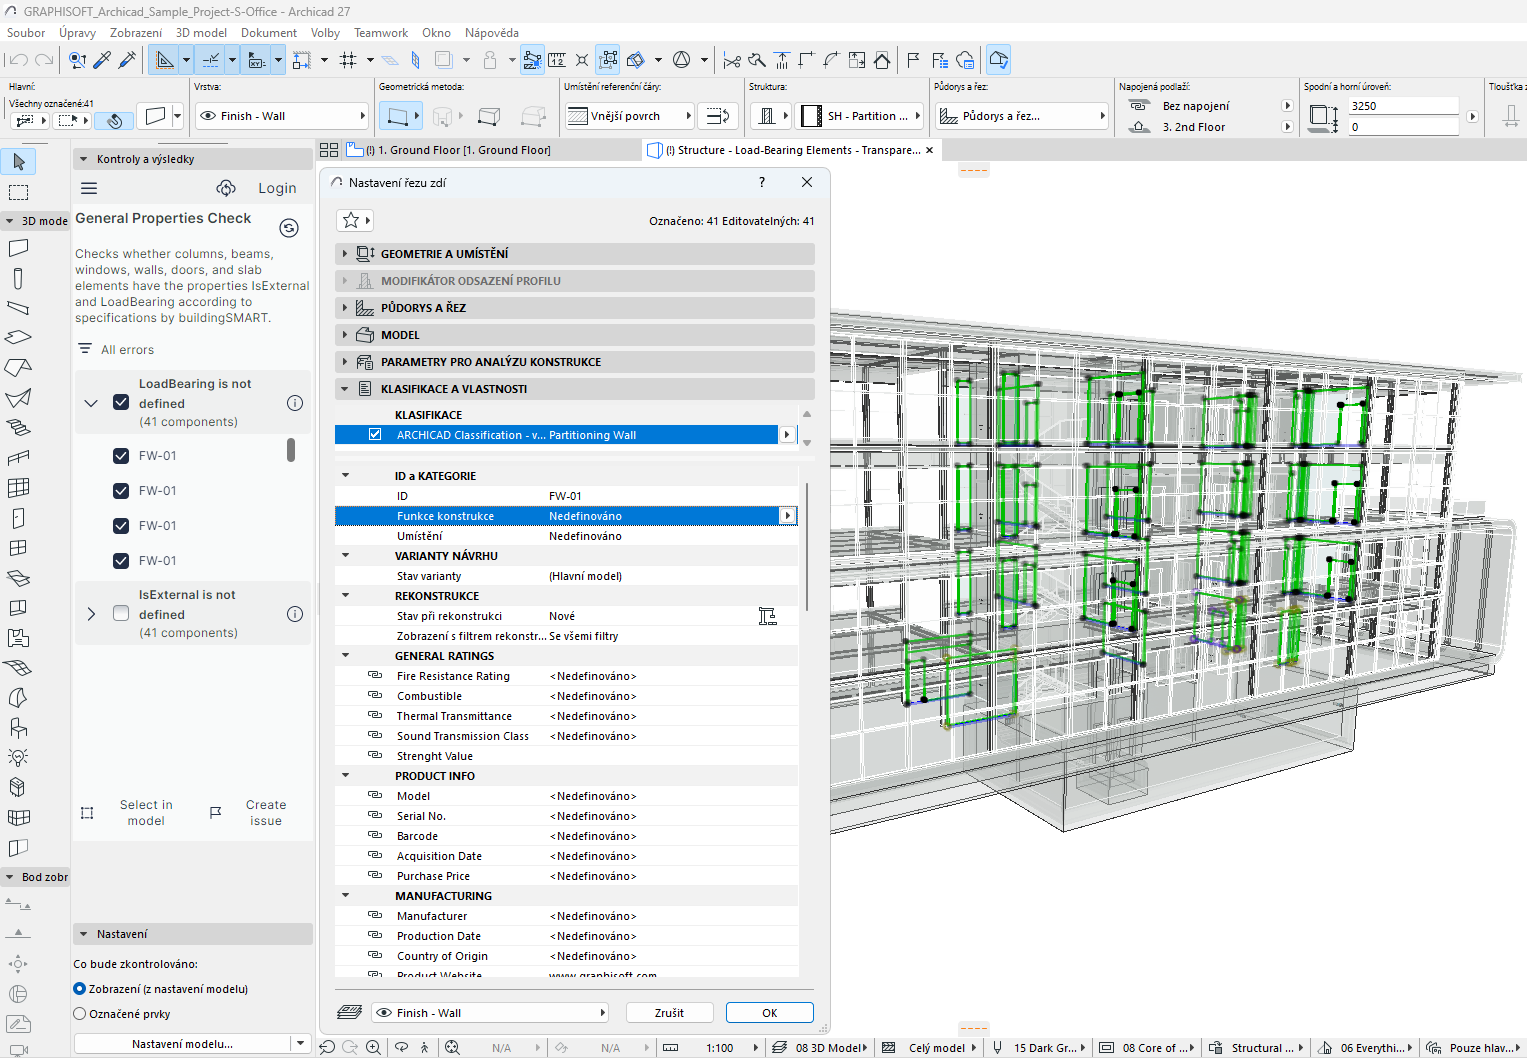Click the OK button
1527x1058 pixels.
pos(769,1013)
